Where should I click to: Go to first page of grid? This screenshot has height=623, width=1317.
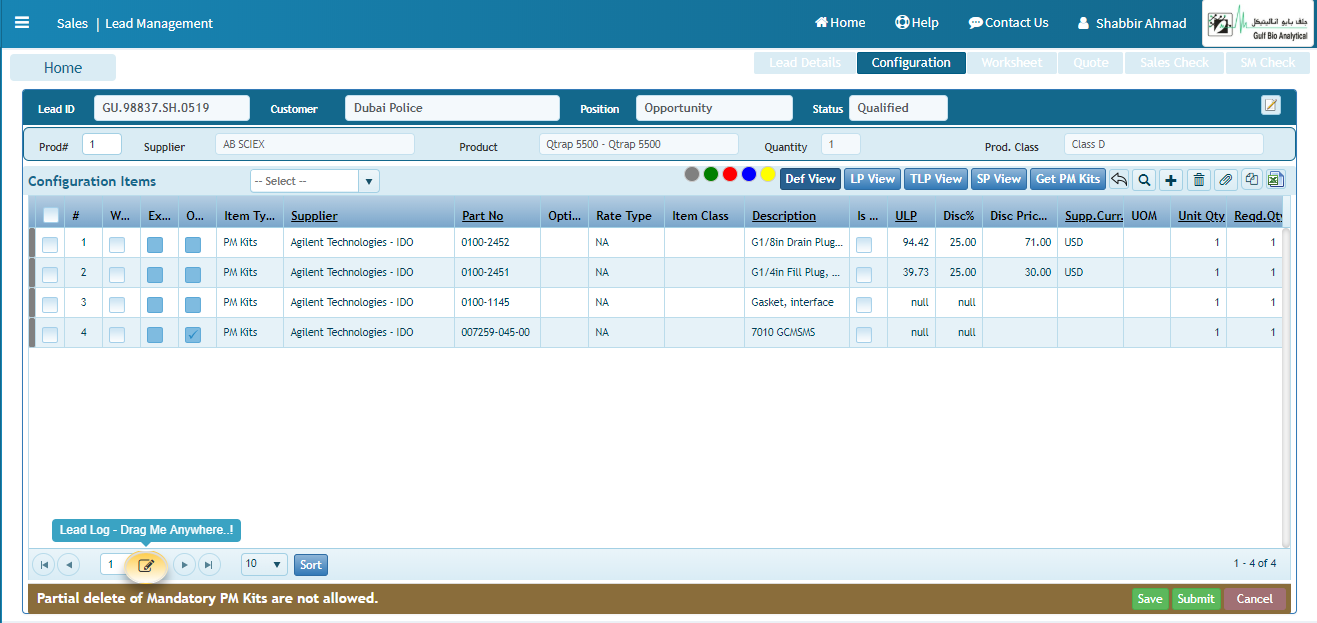click(x=44, y=565)
